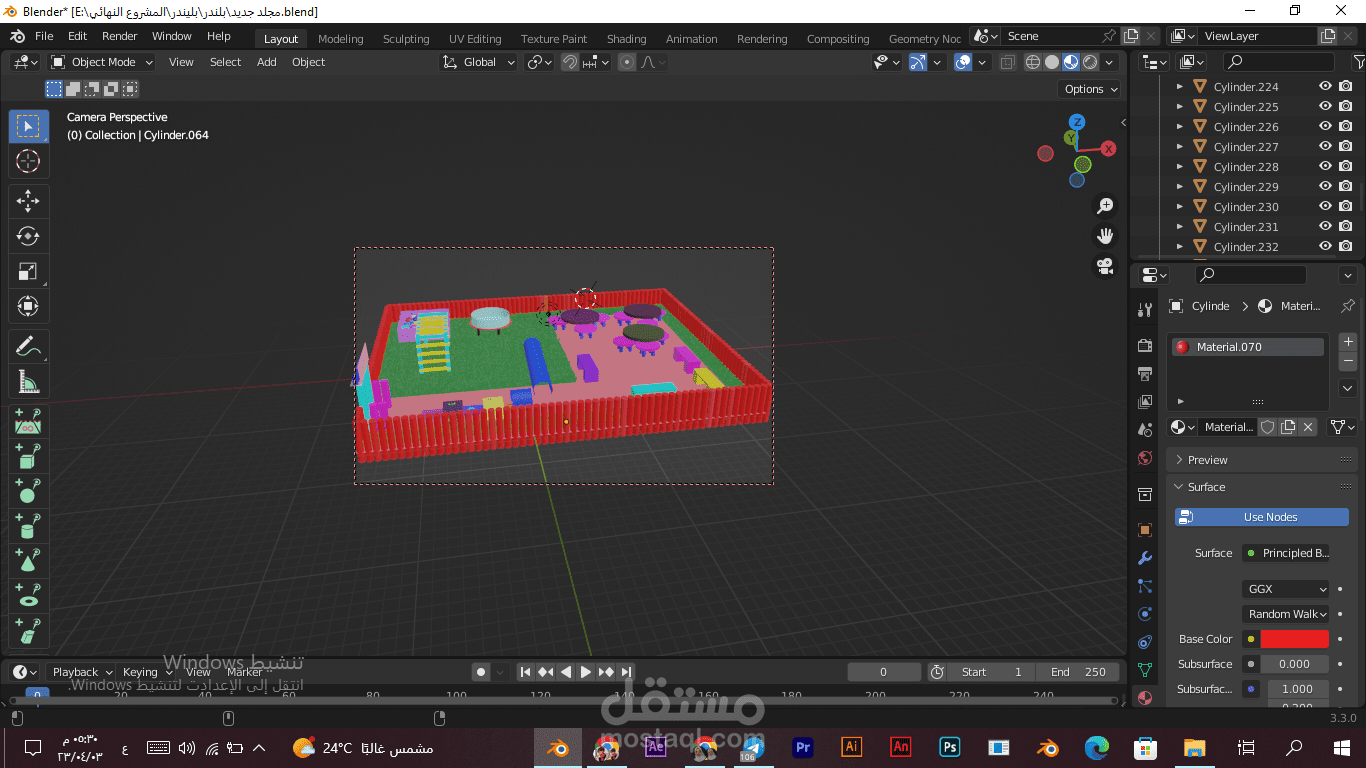Click the End frame 250 field
Viewport: 1366px width, 768px height.
[x=1077, y=672]
